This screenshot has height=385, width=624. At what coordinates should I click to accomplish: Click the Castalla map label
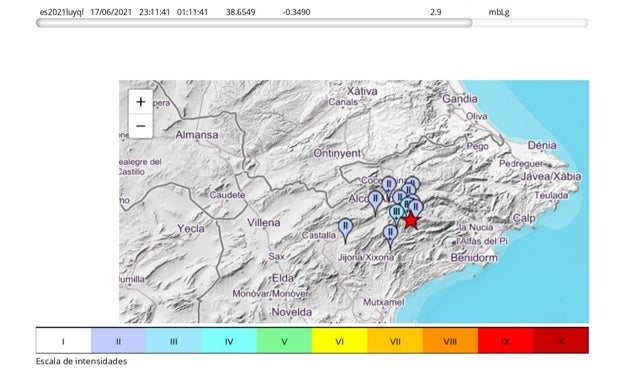pyautogui.click(x=318, y=235)
